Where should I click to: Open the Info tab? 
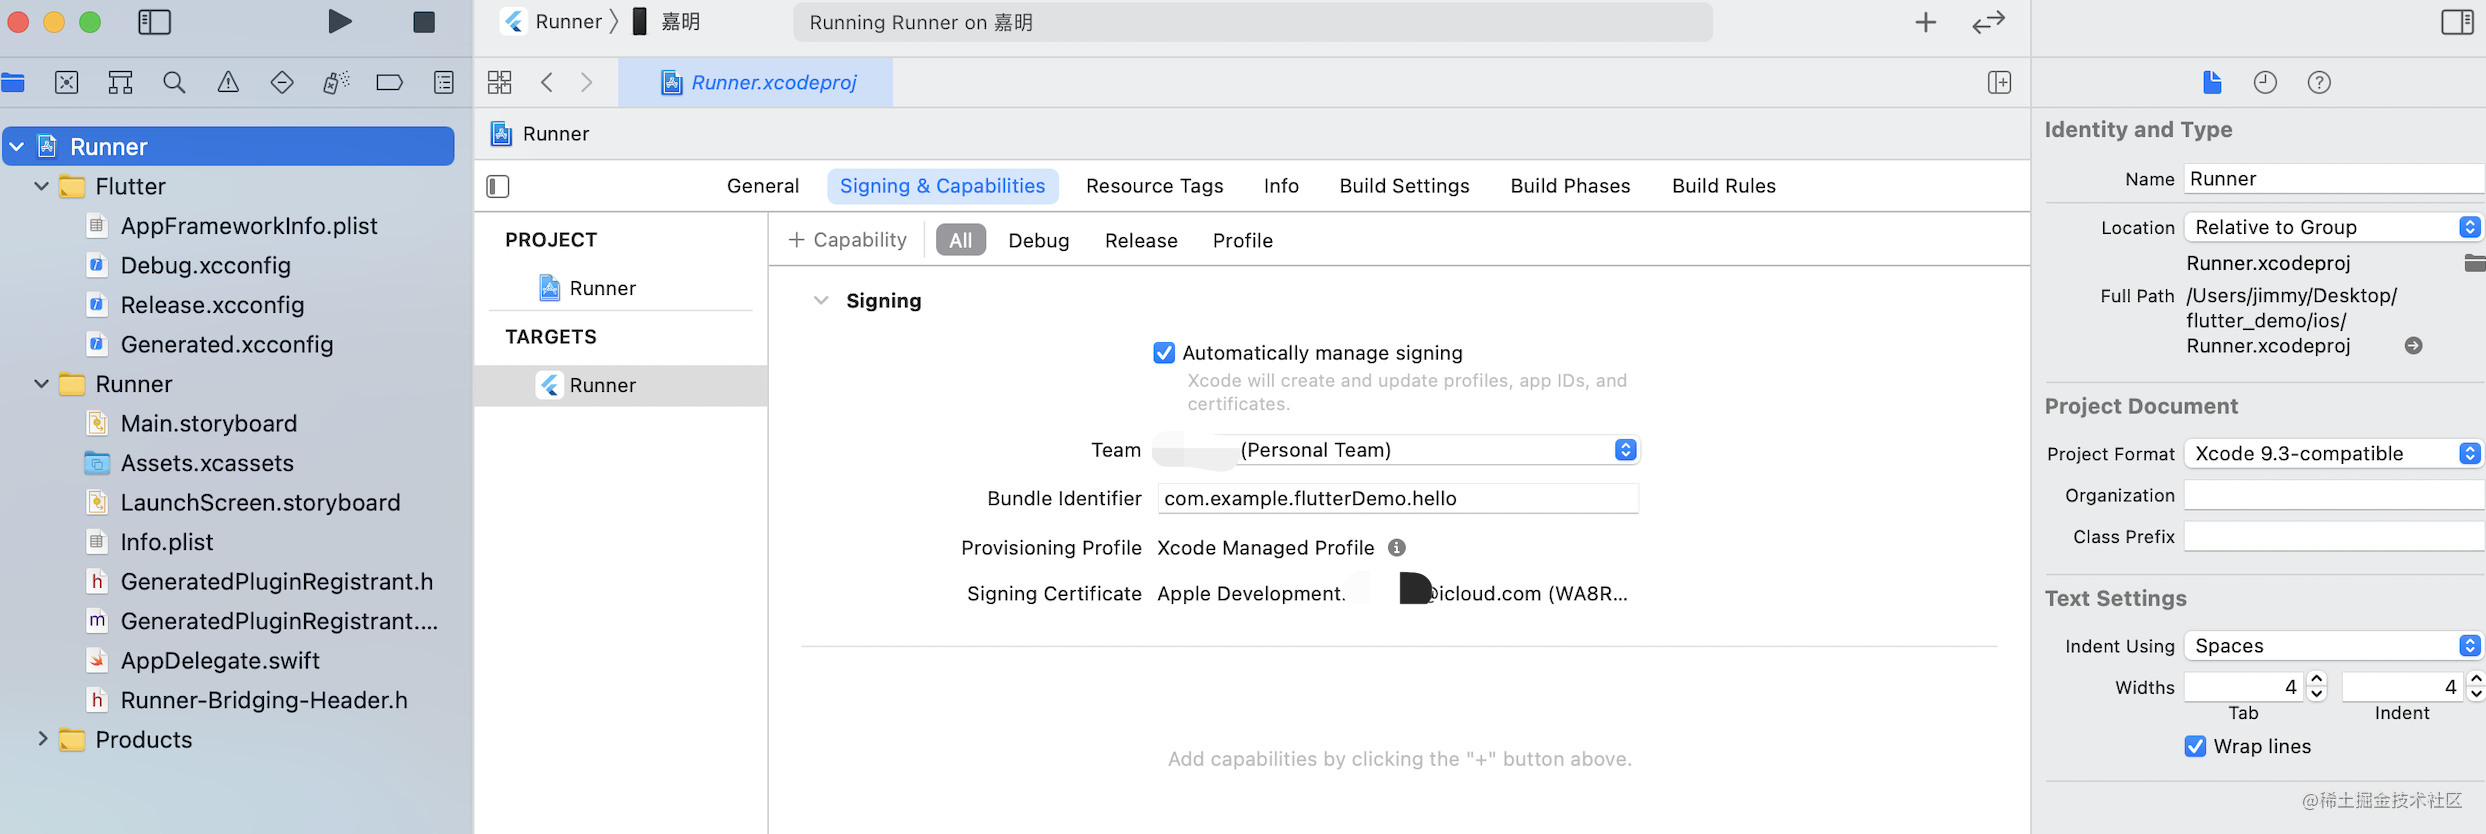(x=1281, y=186)
